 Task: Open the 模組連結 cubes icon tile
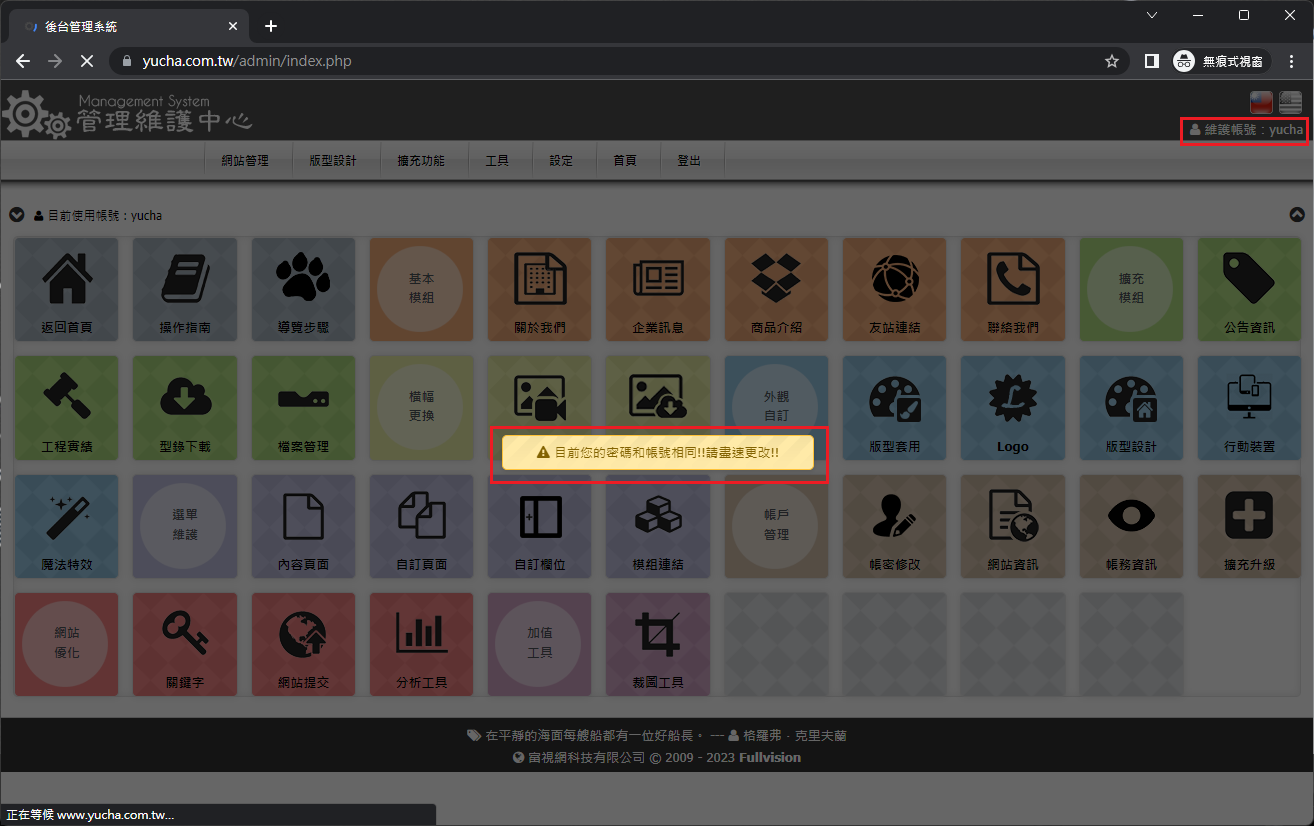pyautogui.click(x=658, y=526)
